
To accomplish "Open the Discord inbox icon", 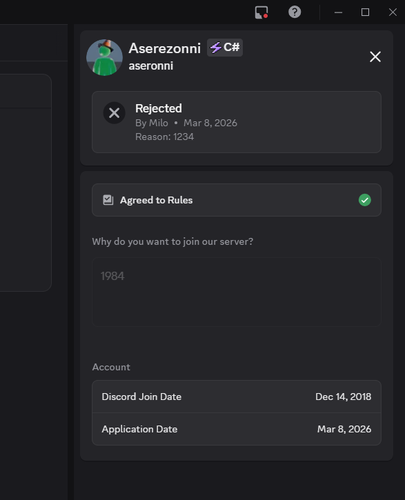I will (x=261, y=12).
